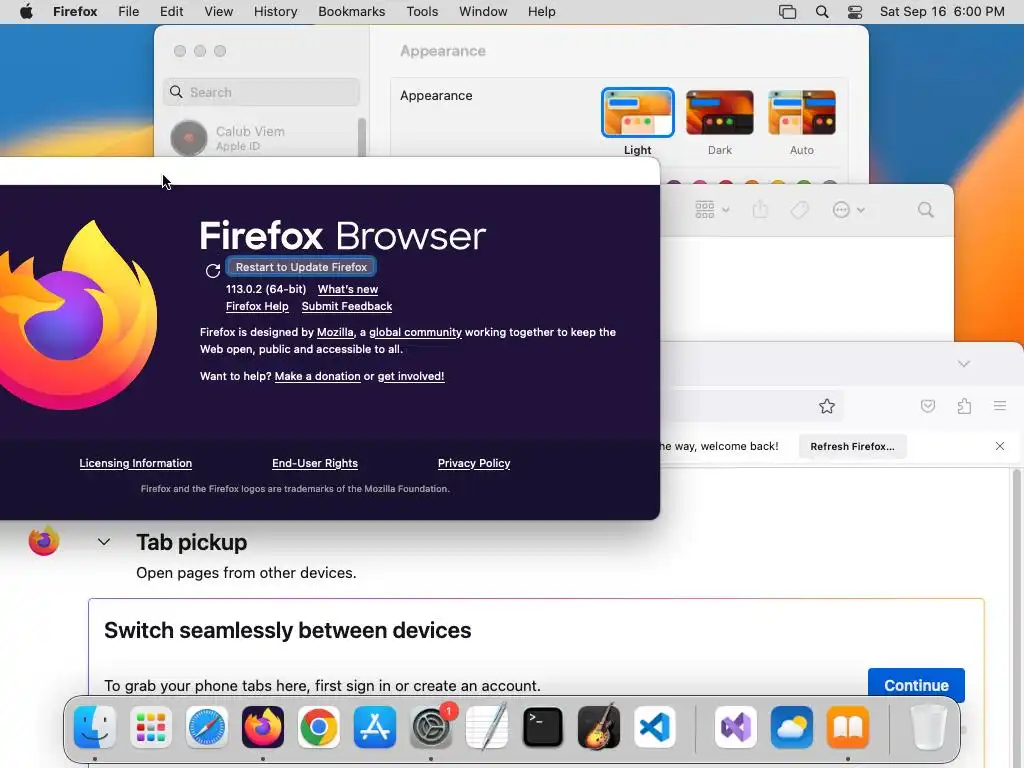Launch GarageBand from the Dock
Screen dimensions: 1024x768
tap(599, 726)
